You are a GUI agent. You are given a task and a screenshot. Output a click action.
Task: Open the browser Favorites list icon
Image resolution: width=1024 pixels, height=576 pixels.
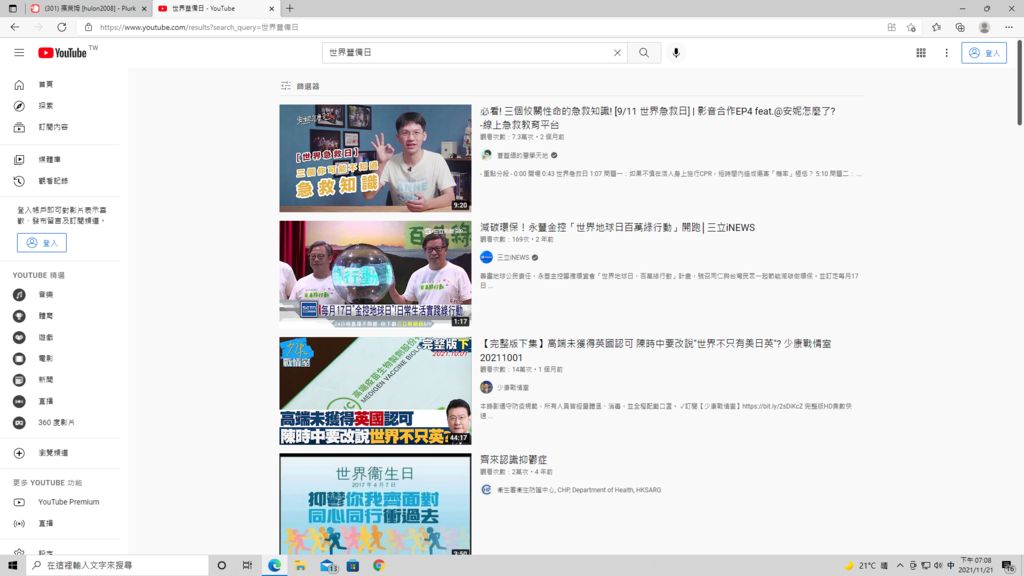pyautogui.click(x=936, y=27)
